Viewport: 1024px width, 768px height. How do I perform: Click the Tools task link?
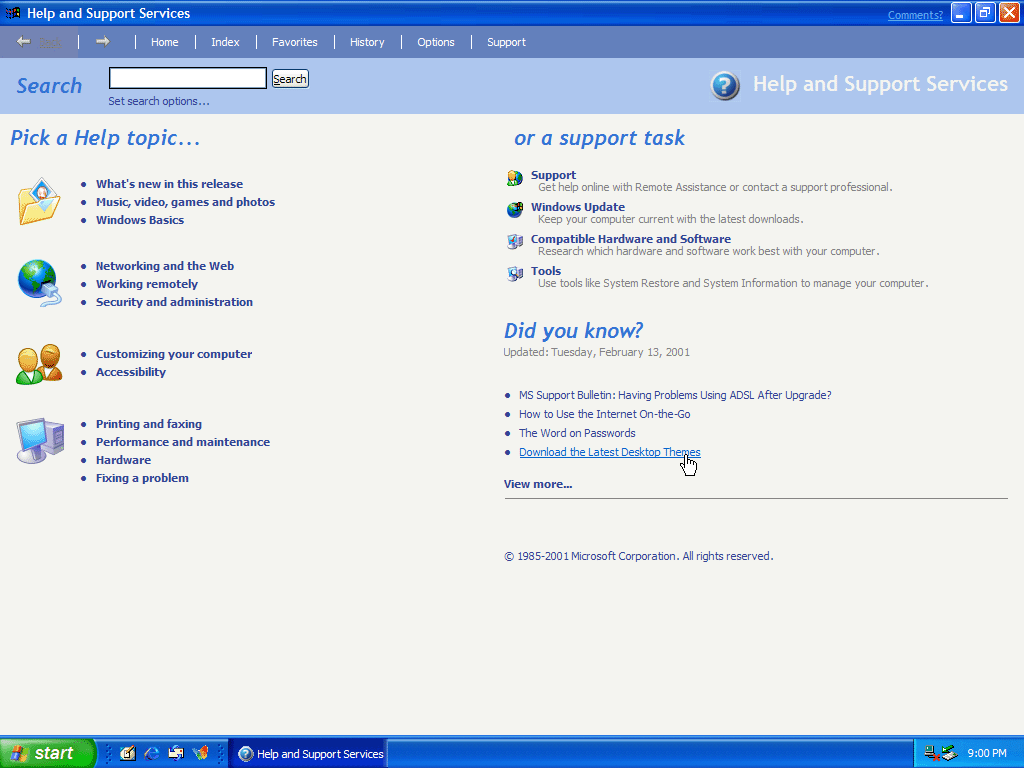pyautogui.click(x=546, y=271)
